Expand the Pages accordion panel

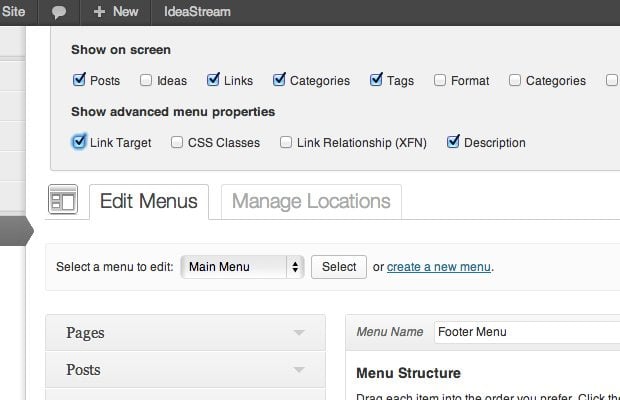tap(185, 333)
